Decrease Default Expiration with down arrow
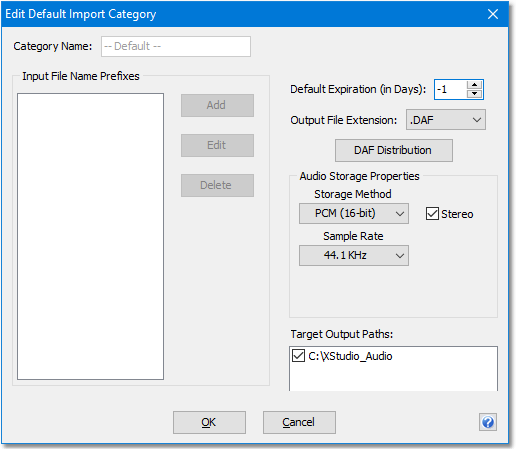Image resolution: width=516 pixels, height=451 pixels. pos(474,94)
